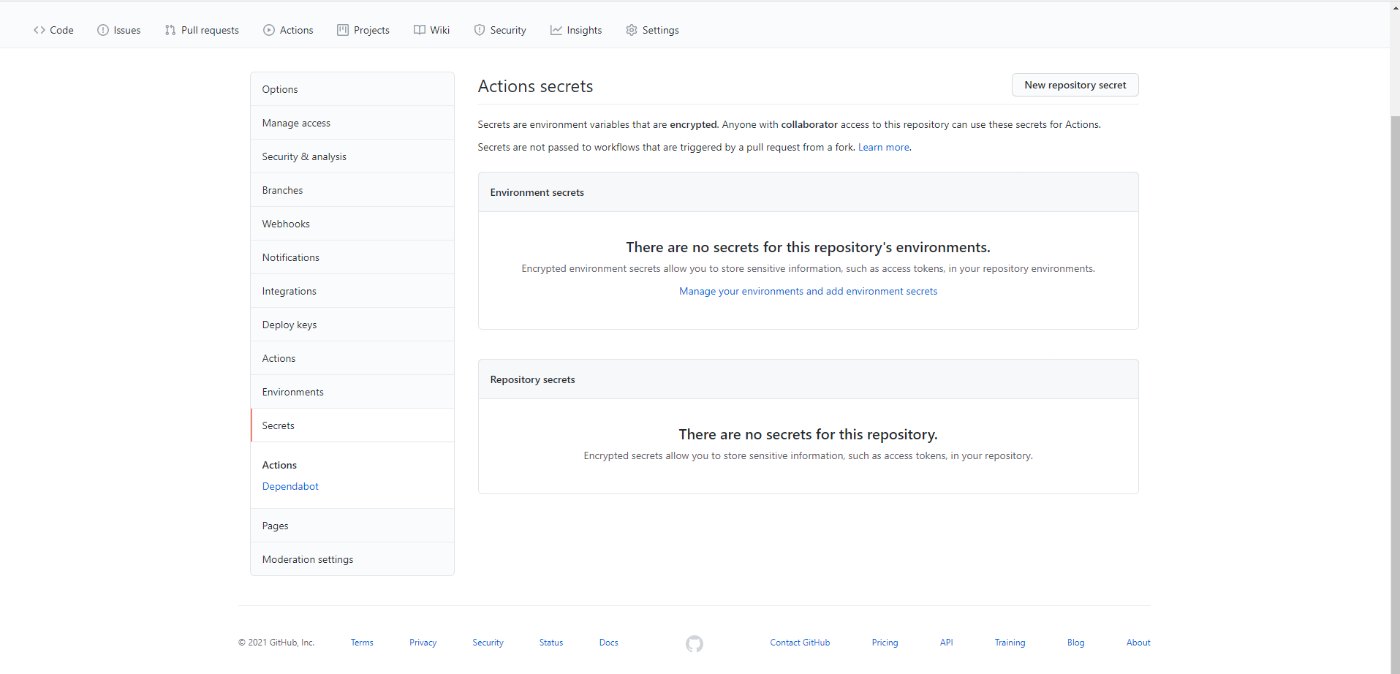The image size is (1400, 674).
Task: Open the Docs footer link
Action: point(609,643)
